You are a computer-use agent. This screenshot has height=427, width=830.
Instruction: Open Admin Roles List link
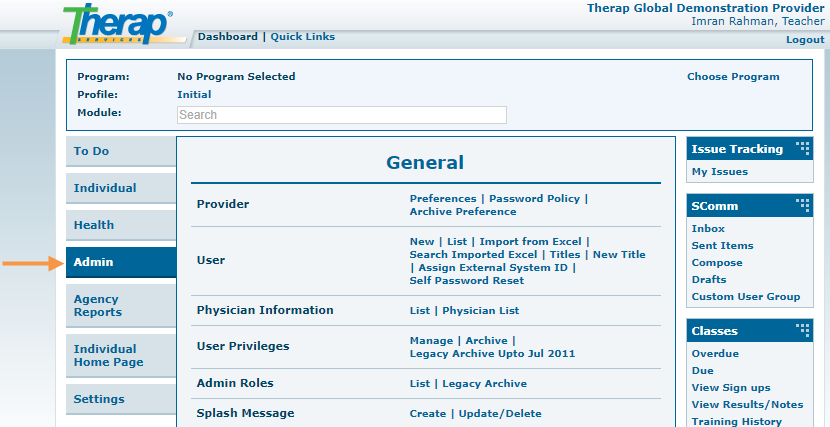(420, 384)
